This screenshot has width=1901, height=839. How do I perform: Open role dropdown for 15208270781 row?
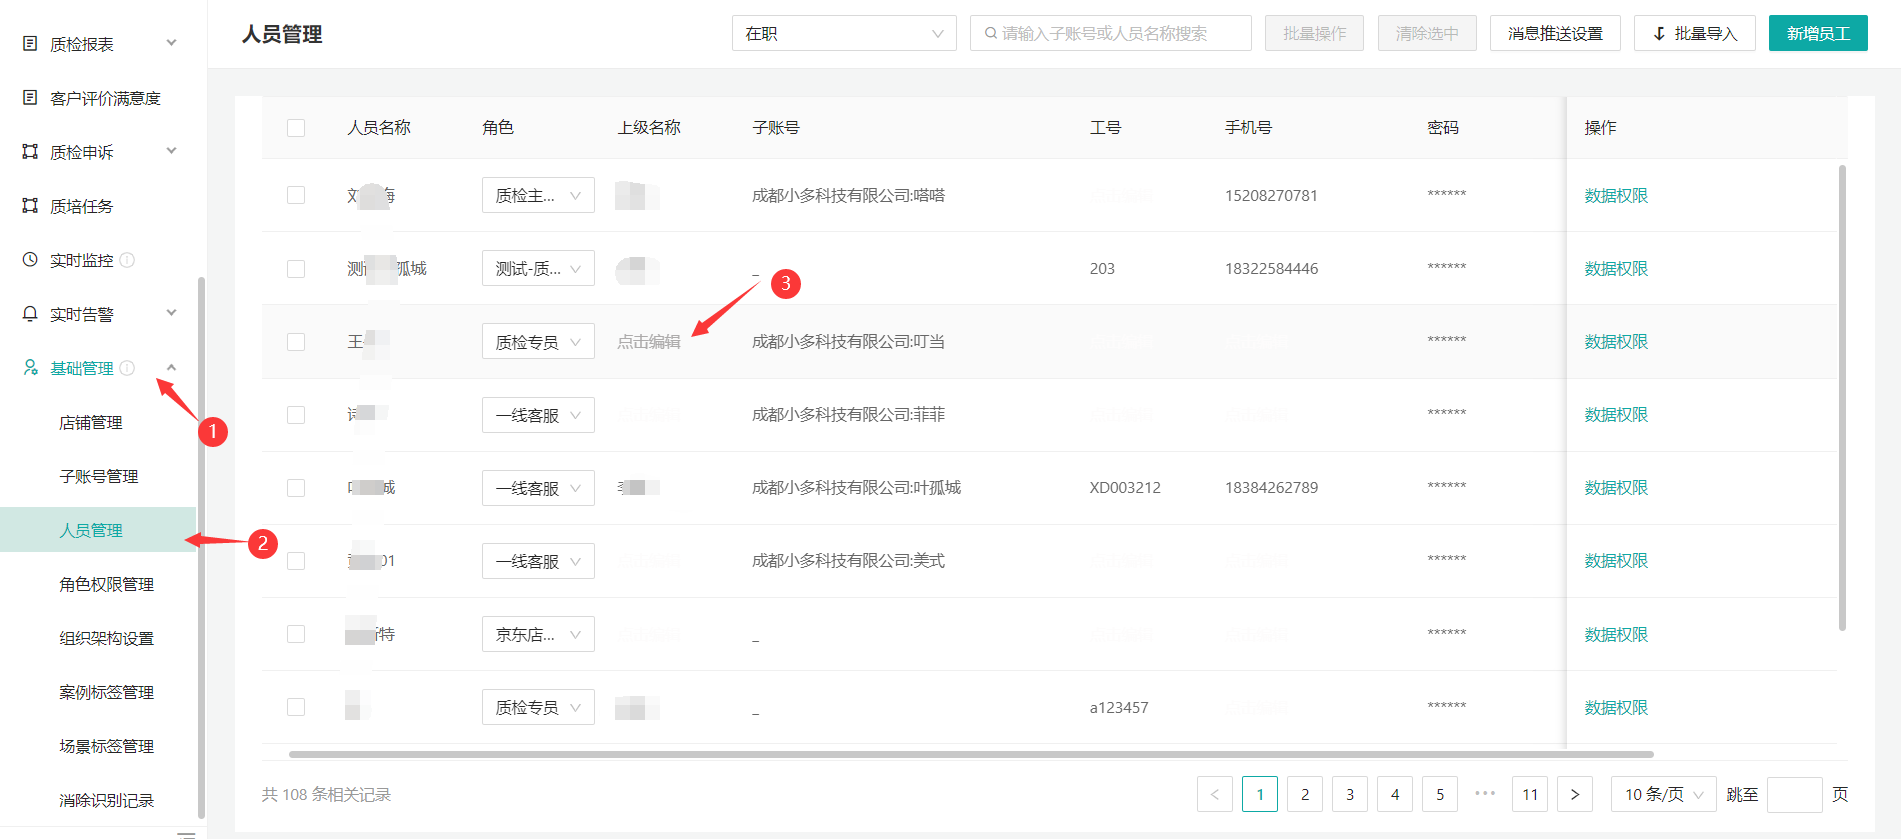tap(538, 195)
